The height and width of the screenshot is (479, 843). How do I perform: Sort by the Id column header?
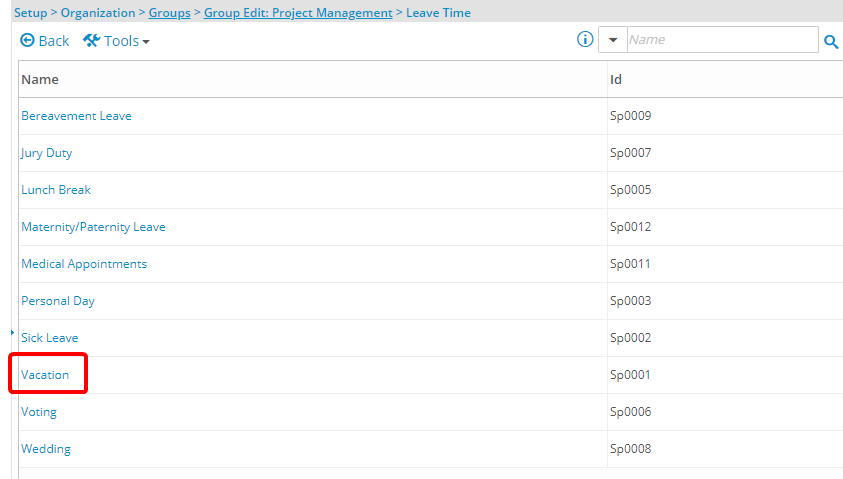616,80
